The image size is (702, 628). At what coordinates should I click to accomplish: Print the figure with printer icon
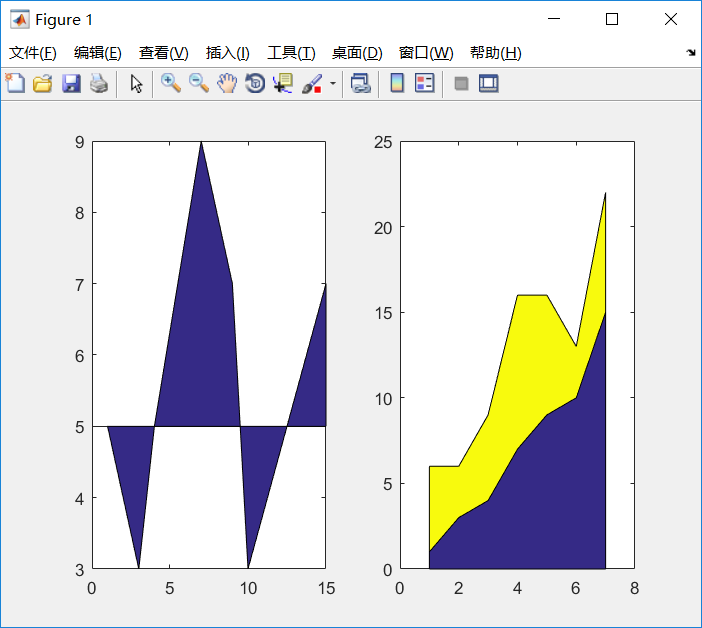(x=99, y=83)
